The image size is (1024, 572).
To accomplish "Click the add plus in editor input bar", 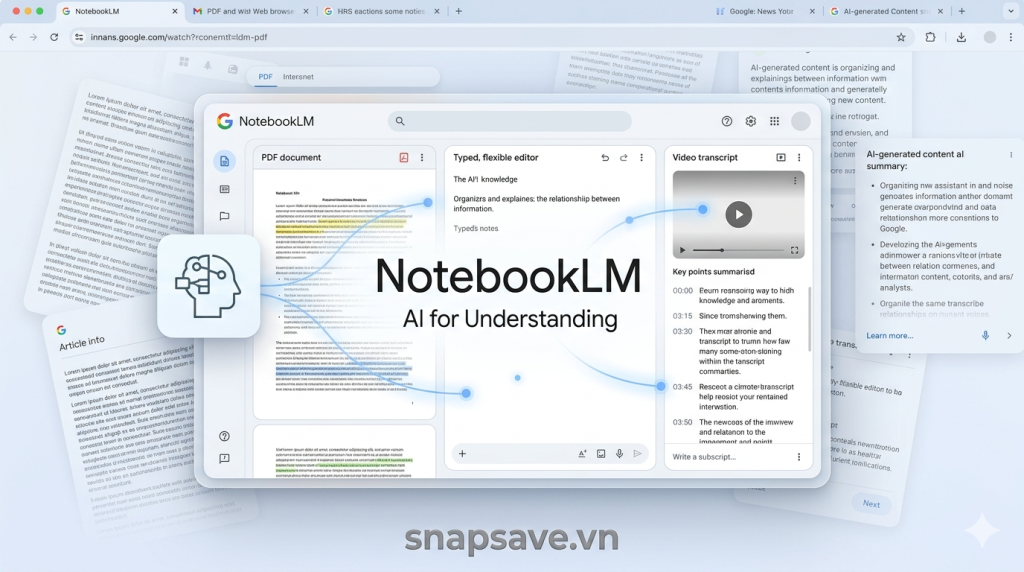I will pyautogui.click(x=462, y=454).
